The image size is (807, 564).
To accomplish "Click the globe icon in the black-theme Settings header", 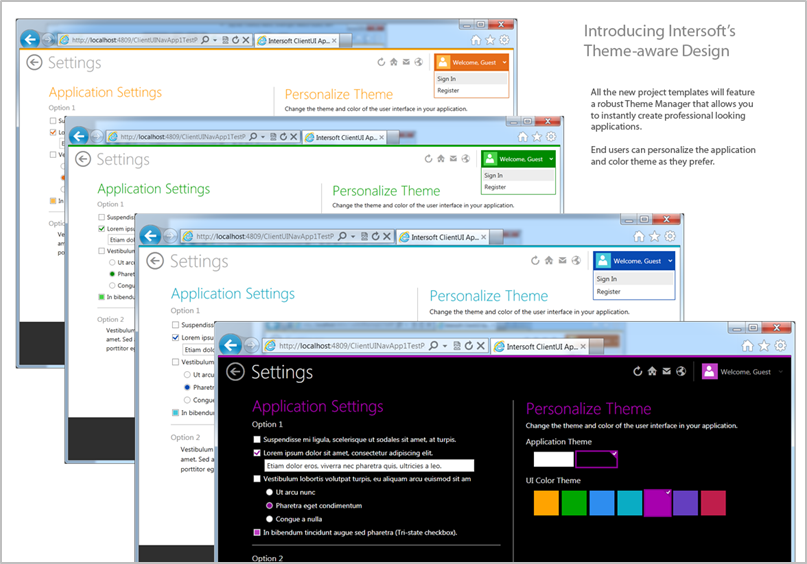I will point(681,372).
